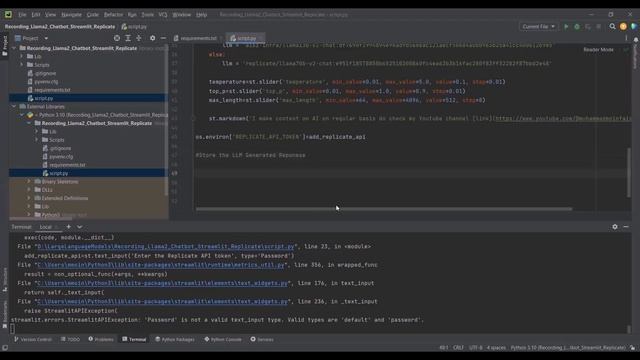Toggle inspections checkmark widget in editor
This screenshot has height=360, width=640.
pos(626,49)
